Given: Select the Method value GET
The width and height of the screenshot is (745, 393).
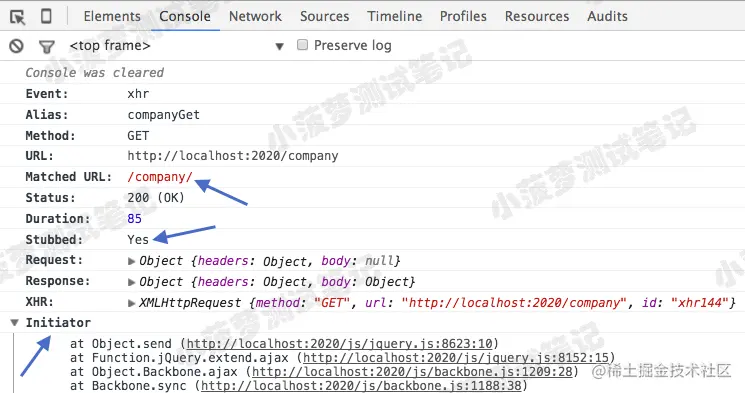Looking at the screenshot, I should [138, 135].
